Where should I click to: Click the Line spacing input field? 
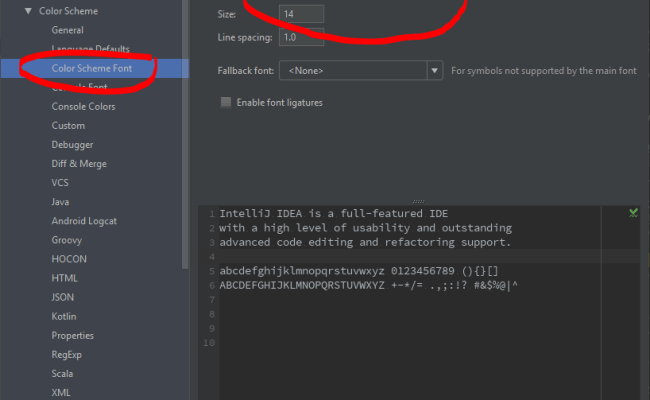coord(301,37)
